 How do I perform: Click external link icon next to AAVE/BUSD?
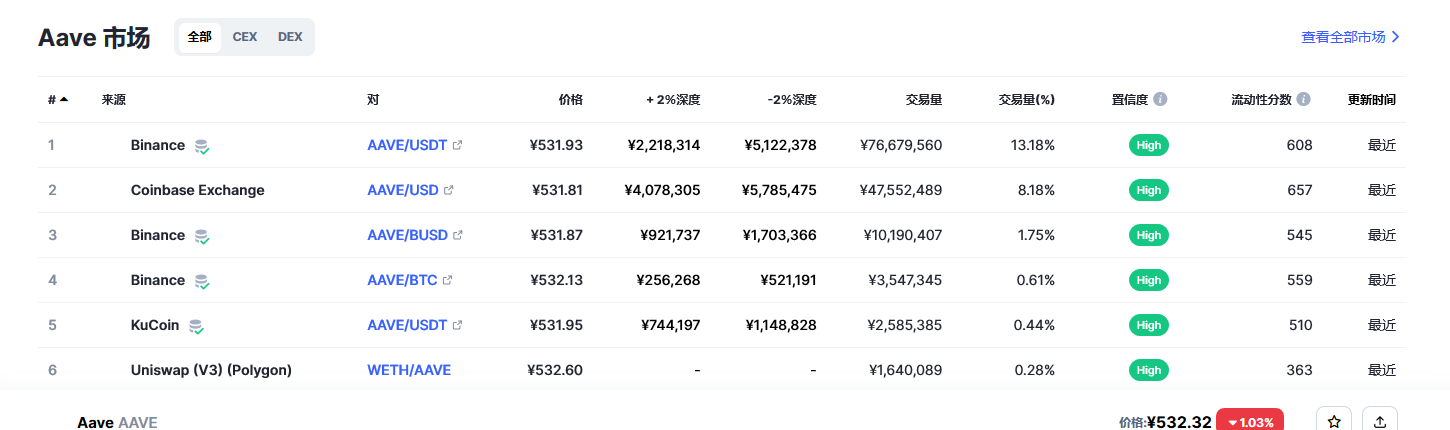(x=458, y=235)
